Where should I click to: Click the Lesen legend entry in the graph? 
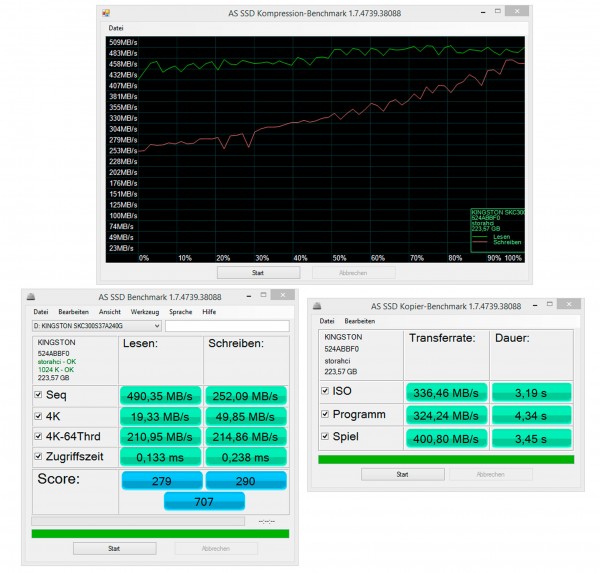point(501,237)
